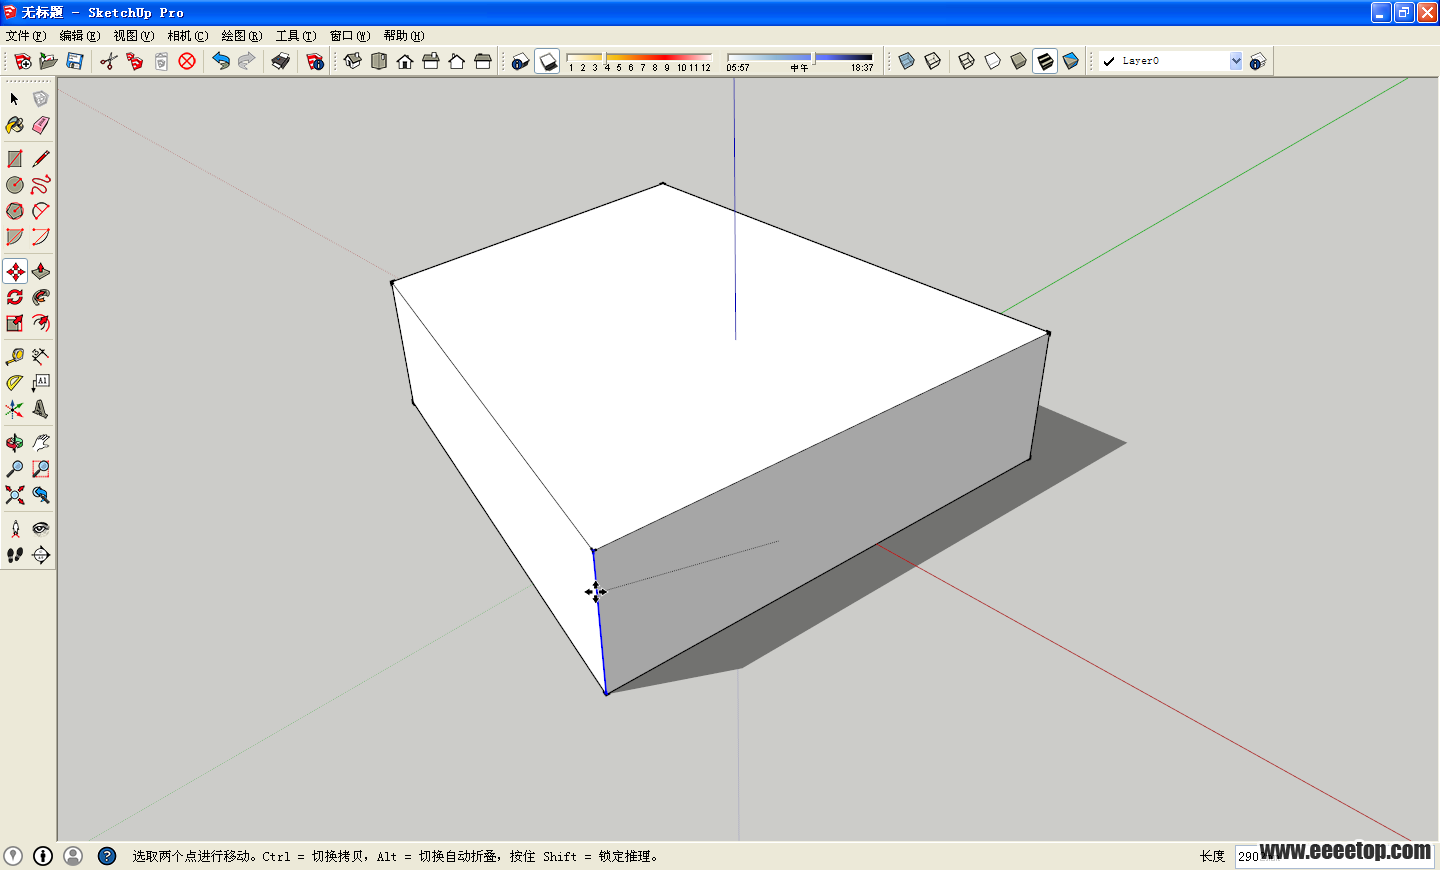The image size is (1440, 870).
Task: Go back to Previous view
Action: (x=41, y=495)
